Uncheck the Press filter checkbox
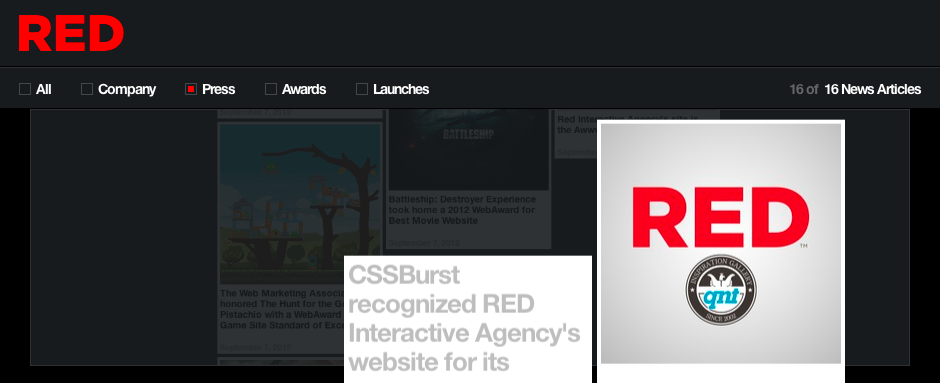Viewport: 940px width, 383px height. click(x=191, y=89)
